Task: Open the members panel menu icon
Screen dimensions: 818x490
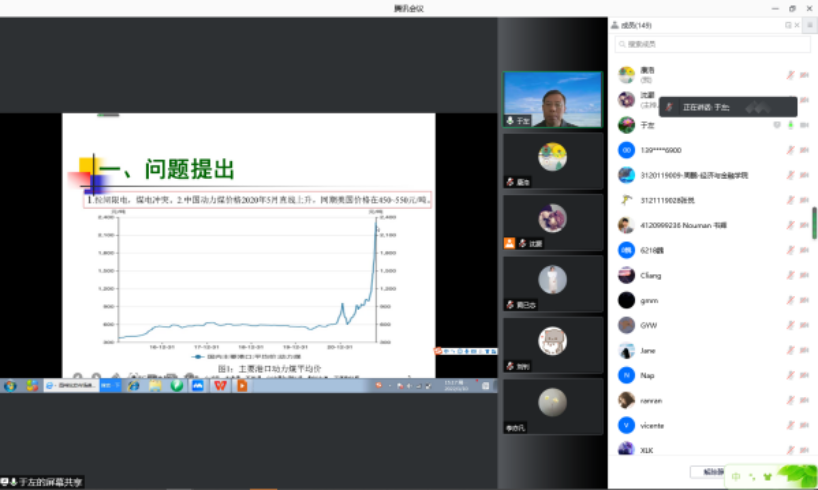Action: [808, 25]
